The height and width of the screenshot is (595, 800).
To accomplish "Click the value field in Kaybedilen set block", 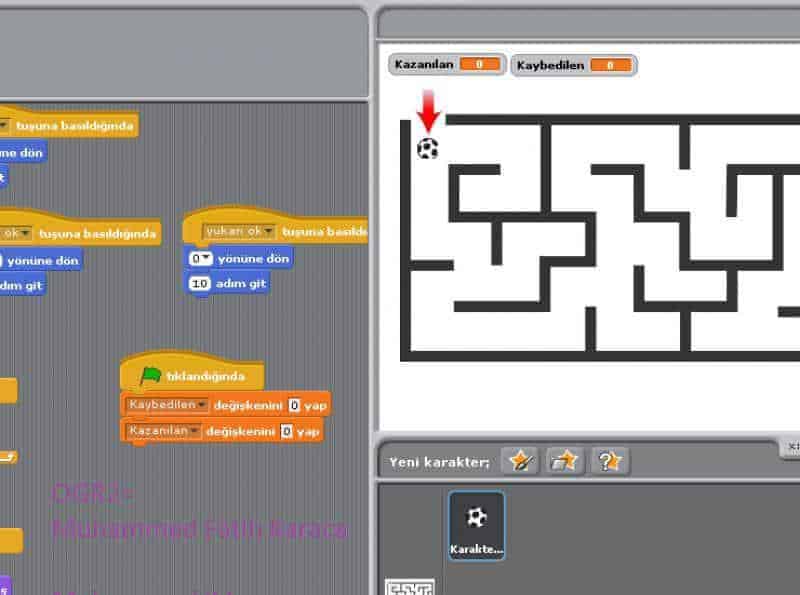I will [x=294, y=405].
